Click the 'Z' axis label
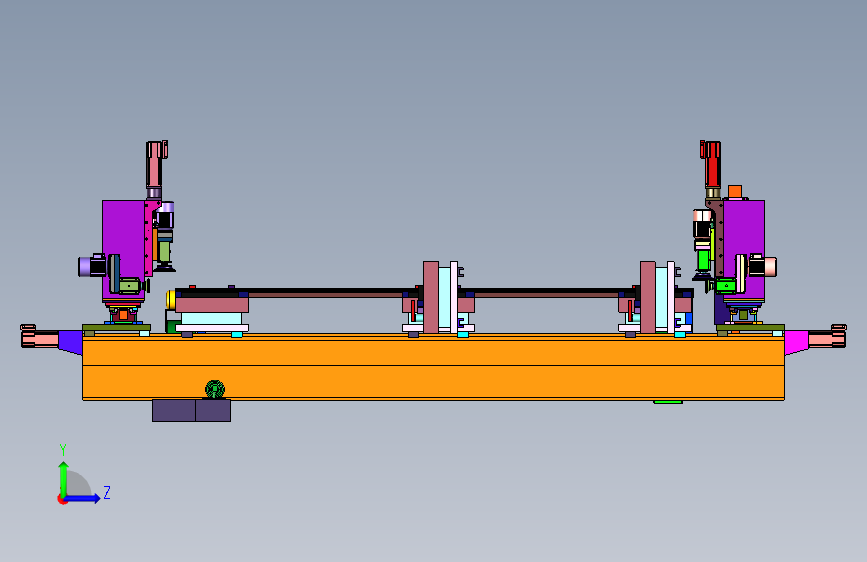 click(x=107, y=492)
